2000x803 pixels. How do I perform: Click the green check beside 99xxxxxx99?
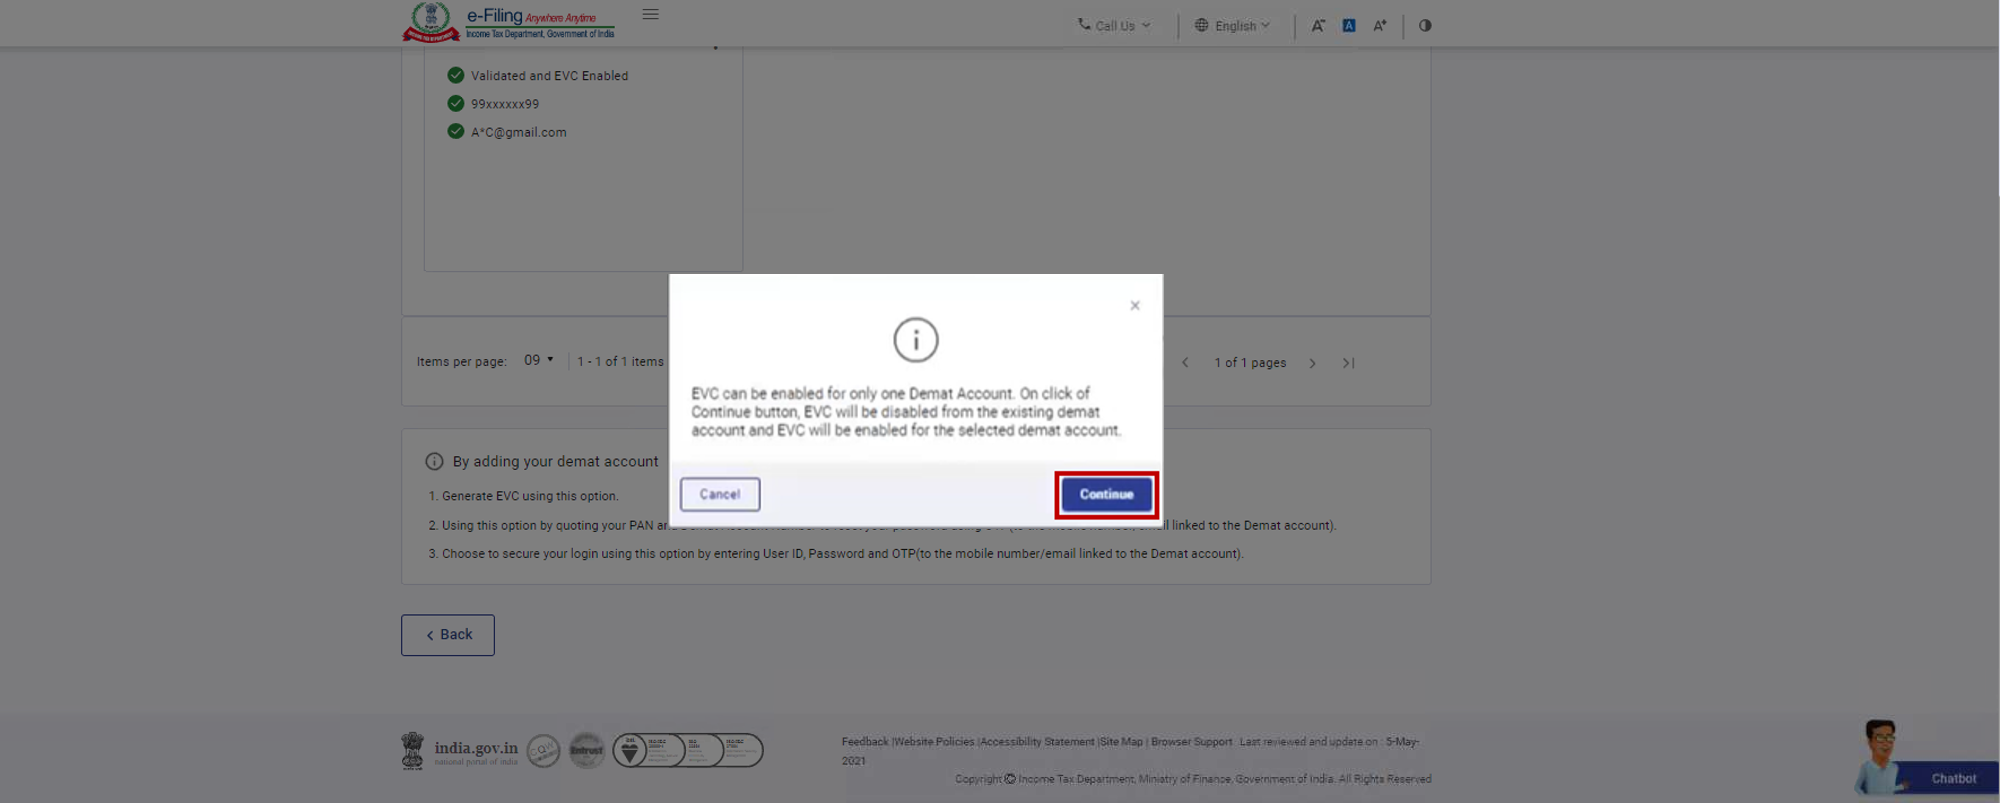[x=456, y=103]
